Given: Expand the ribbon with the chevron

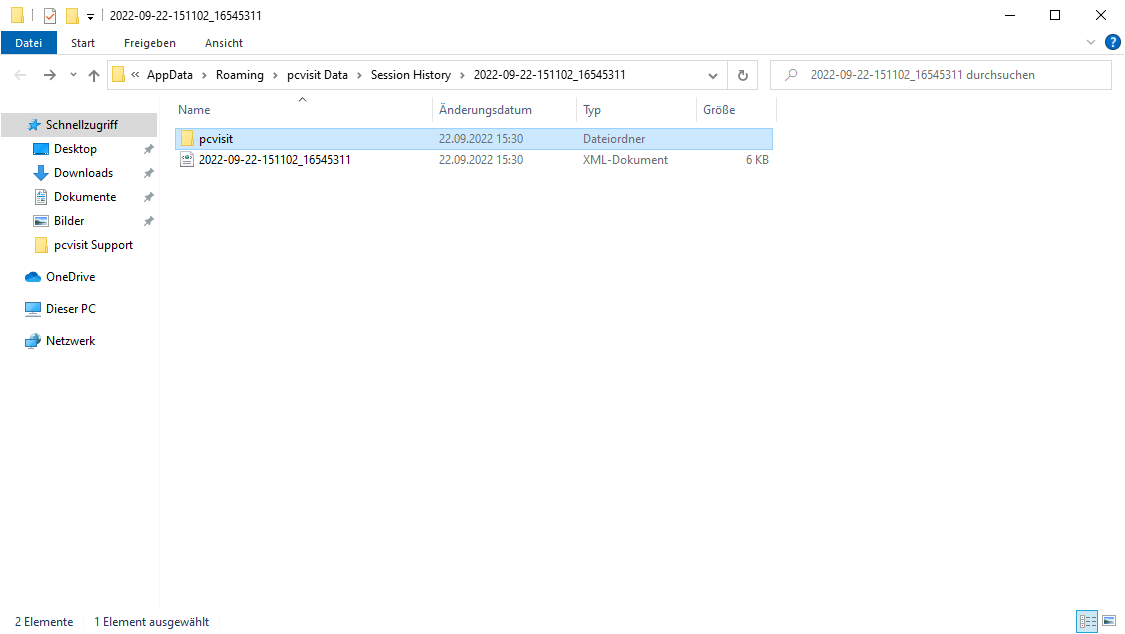Looking at the screenshot, I should click(x=1091, y=42).
